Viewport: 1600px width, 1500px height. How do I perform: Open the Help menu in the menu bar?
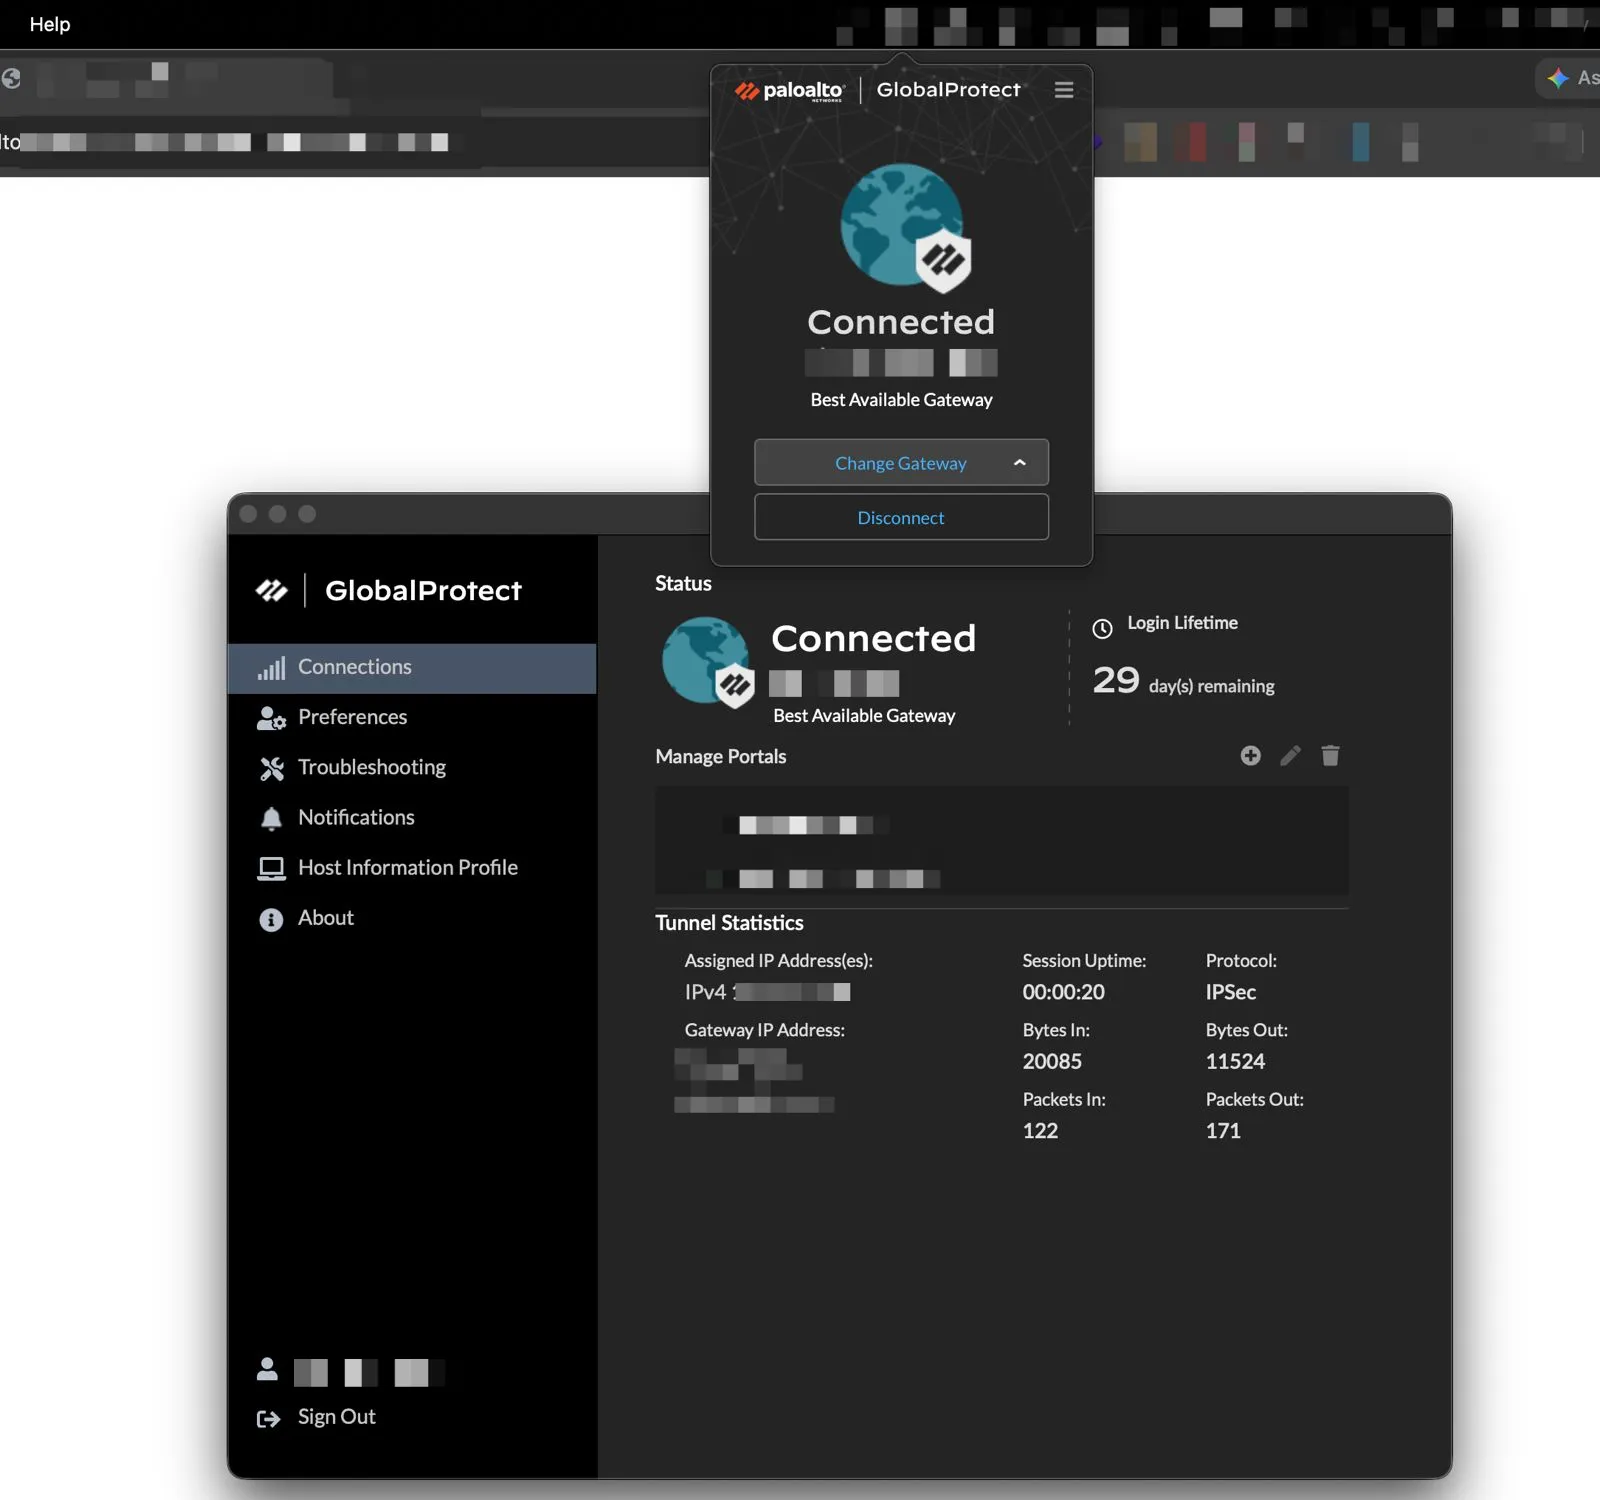(x=50, y=24)
